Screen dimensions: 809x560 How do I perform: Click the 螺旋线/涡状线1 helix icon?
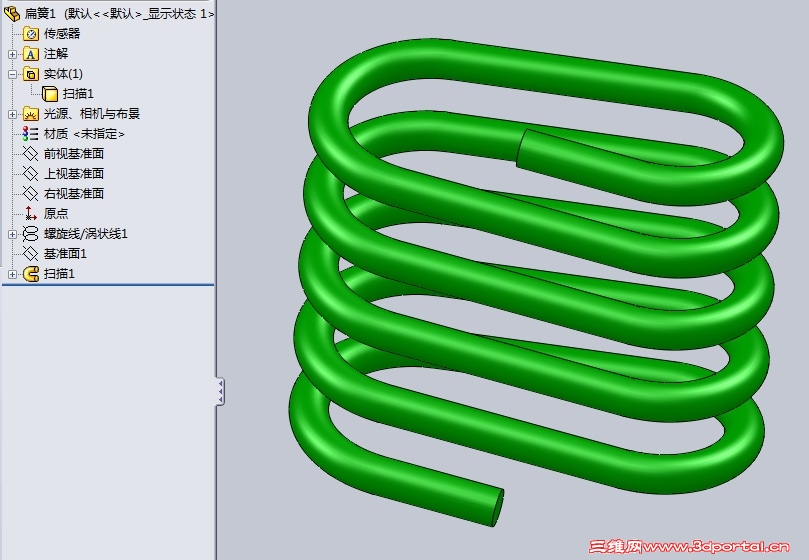(30, 234)
